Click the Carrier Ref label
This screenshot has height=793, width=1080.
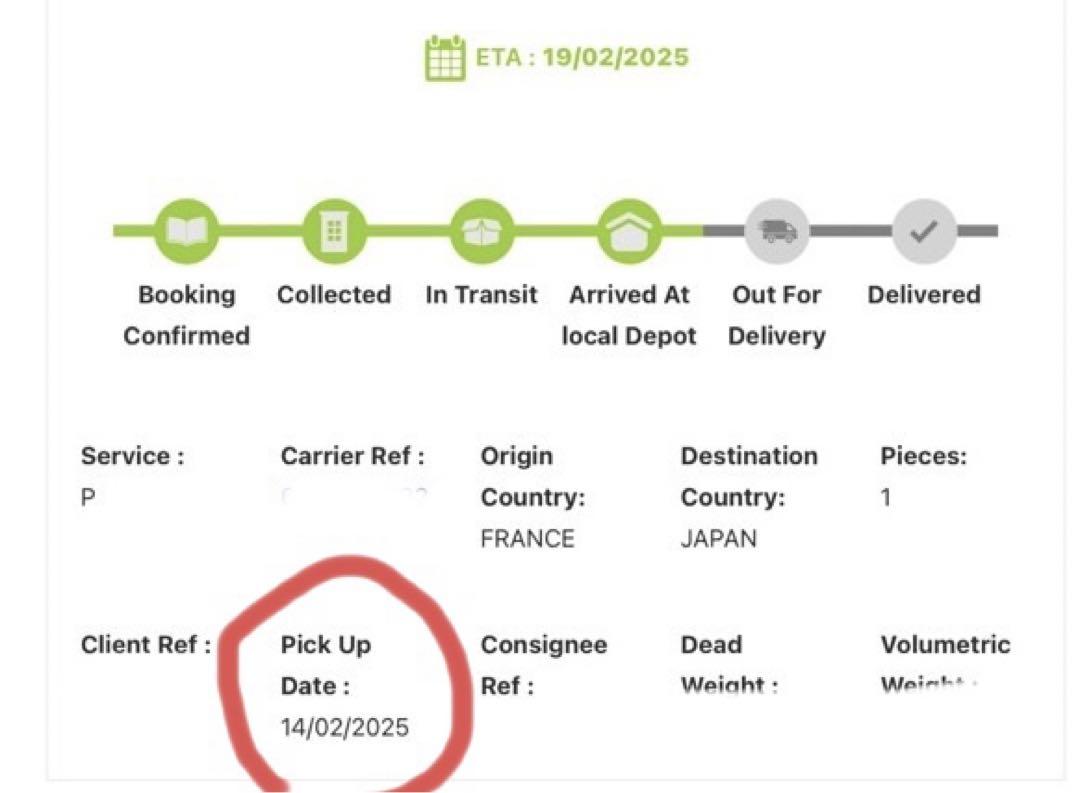point(353,456)
